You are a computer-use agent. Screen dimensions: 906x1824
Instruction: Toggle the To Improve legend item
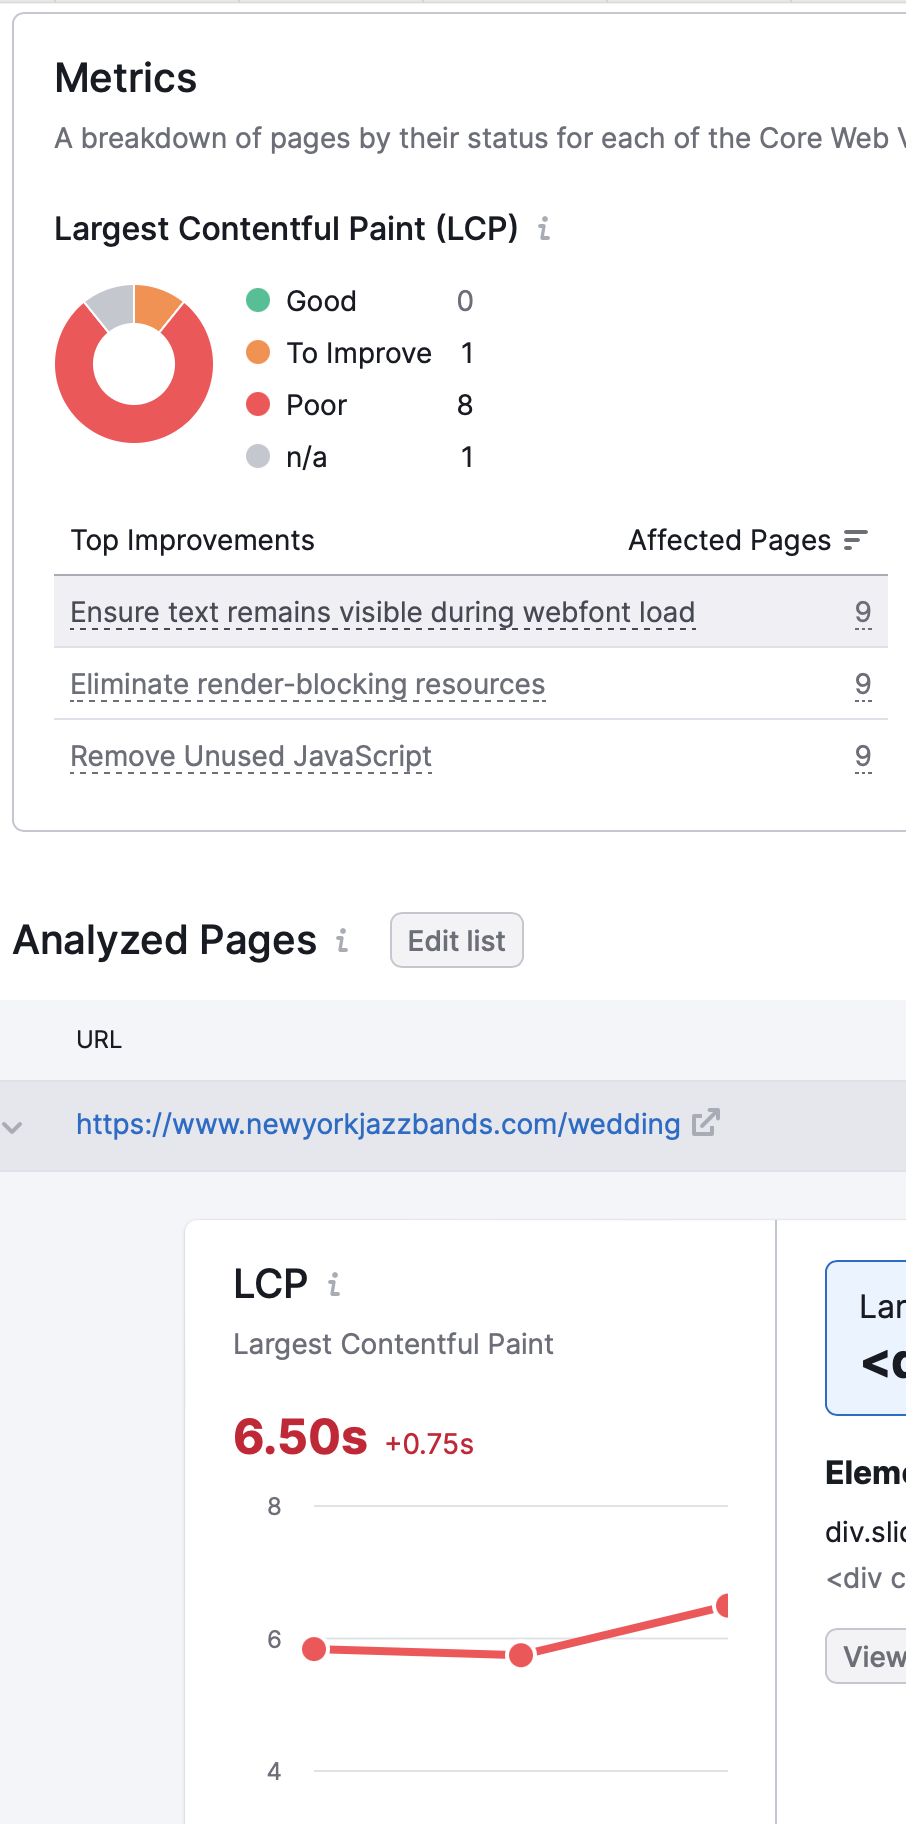pos(339,353)
